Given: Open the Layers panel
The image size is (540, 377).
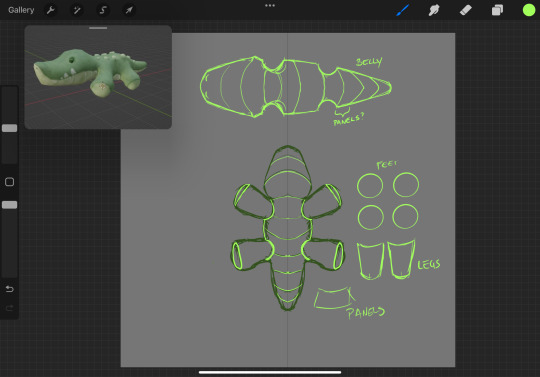Looking at the screenshot, I should [x=497, y=10].
